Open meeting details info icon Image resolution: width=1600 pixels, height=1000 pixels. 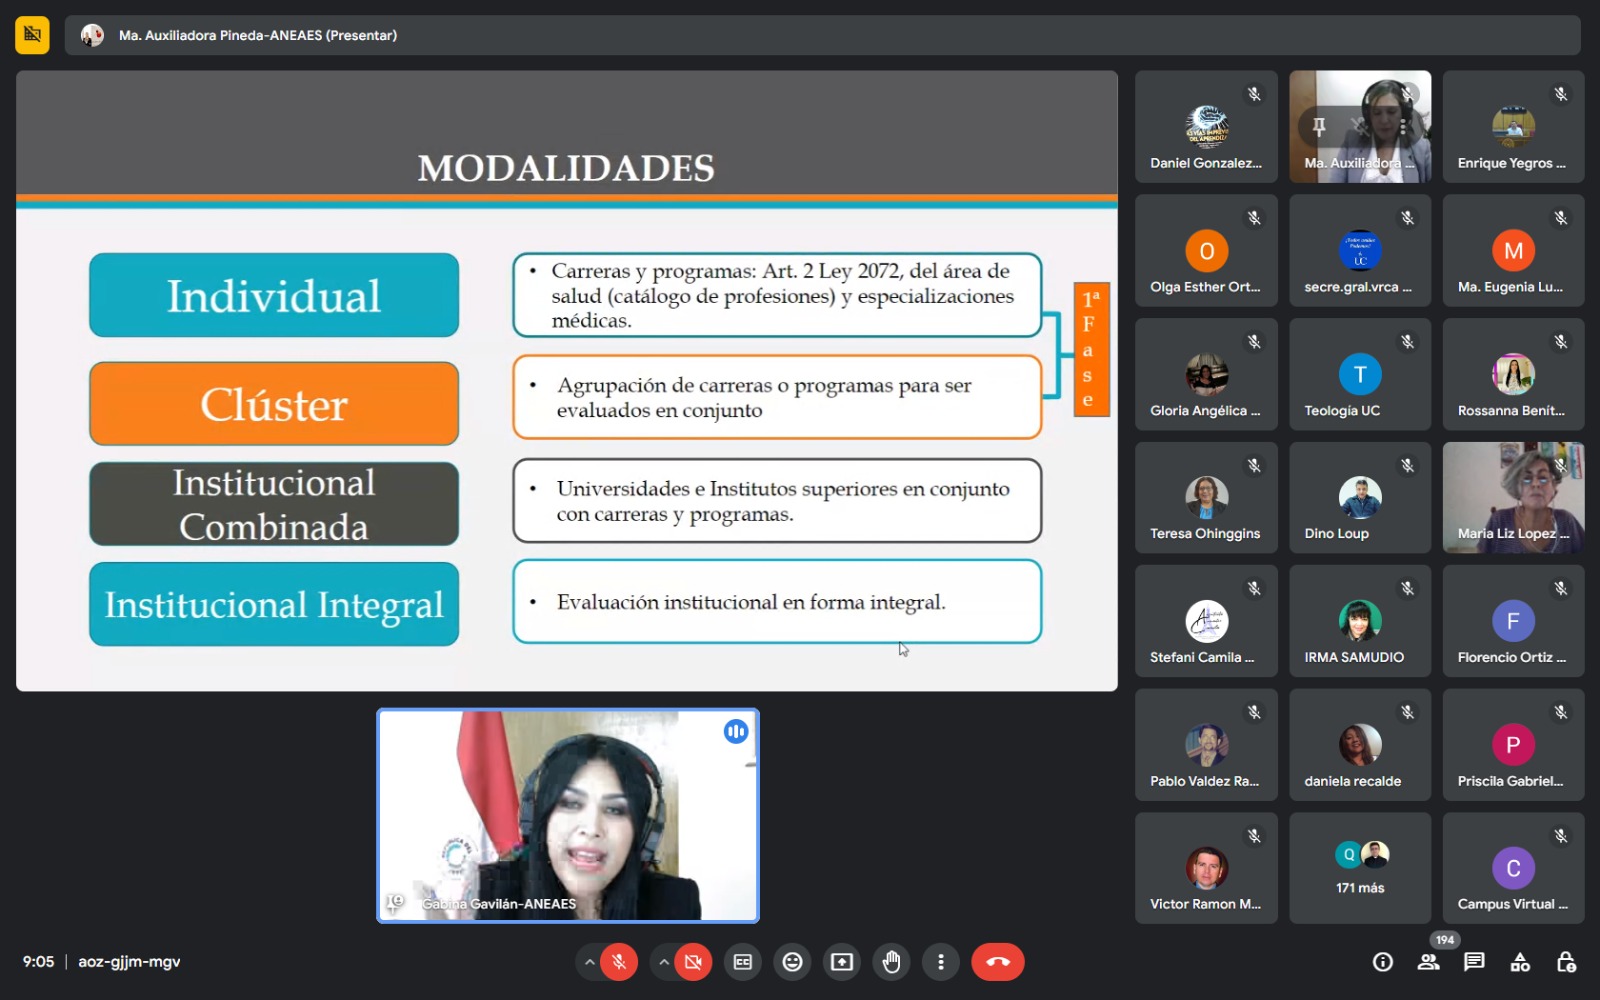pos(1383,962)
